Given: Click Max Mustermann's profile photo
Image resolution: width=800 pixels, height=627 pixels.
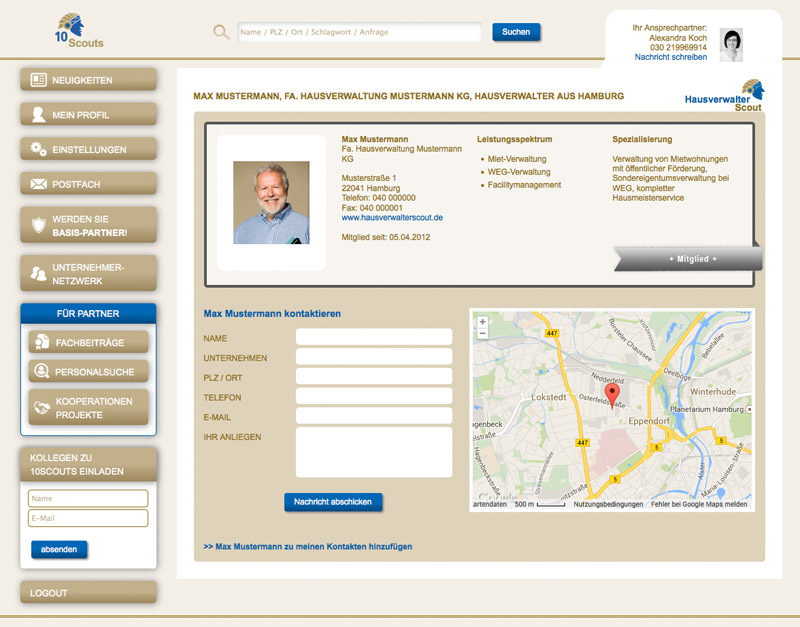Looking at the screenshot, I should 271,203.
